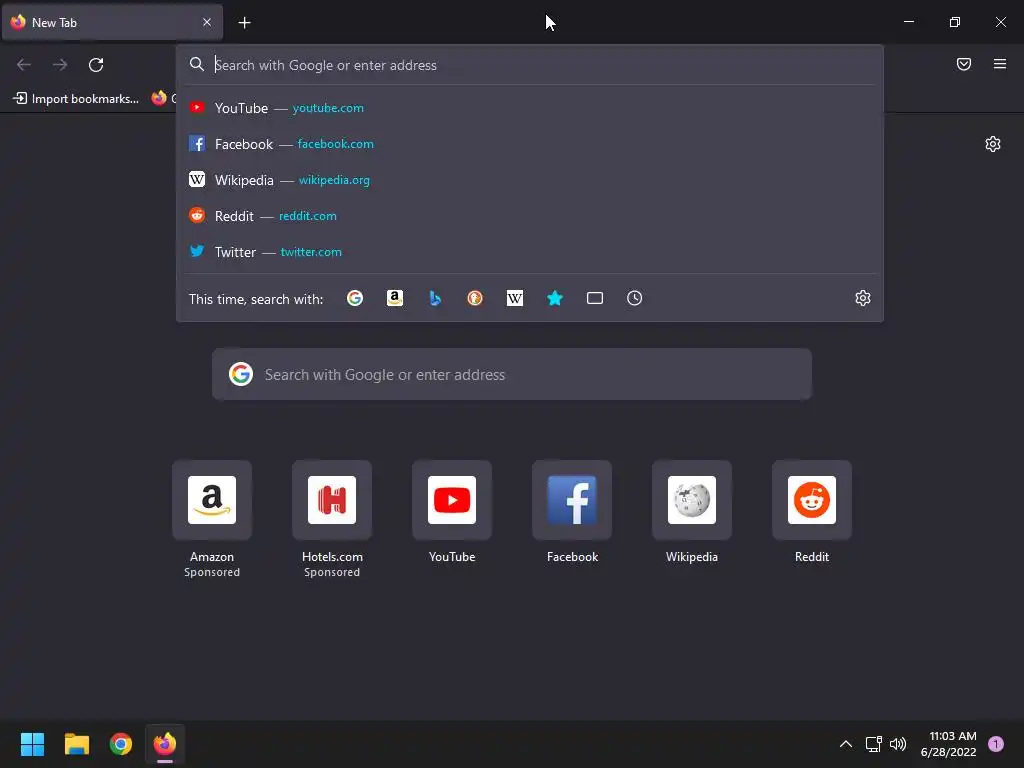
Task: Search bookmarks using the star icon
Action: [x=554, y=298]
